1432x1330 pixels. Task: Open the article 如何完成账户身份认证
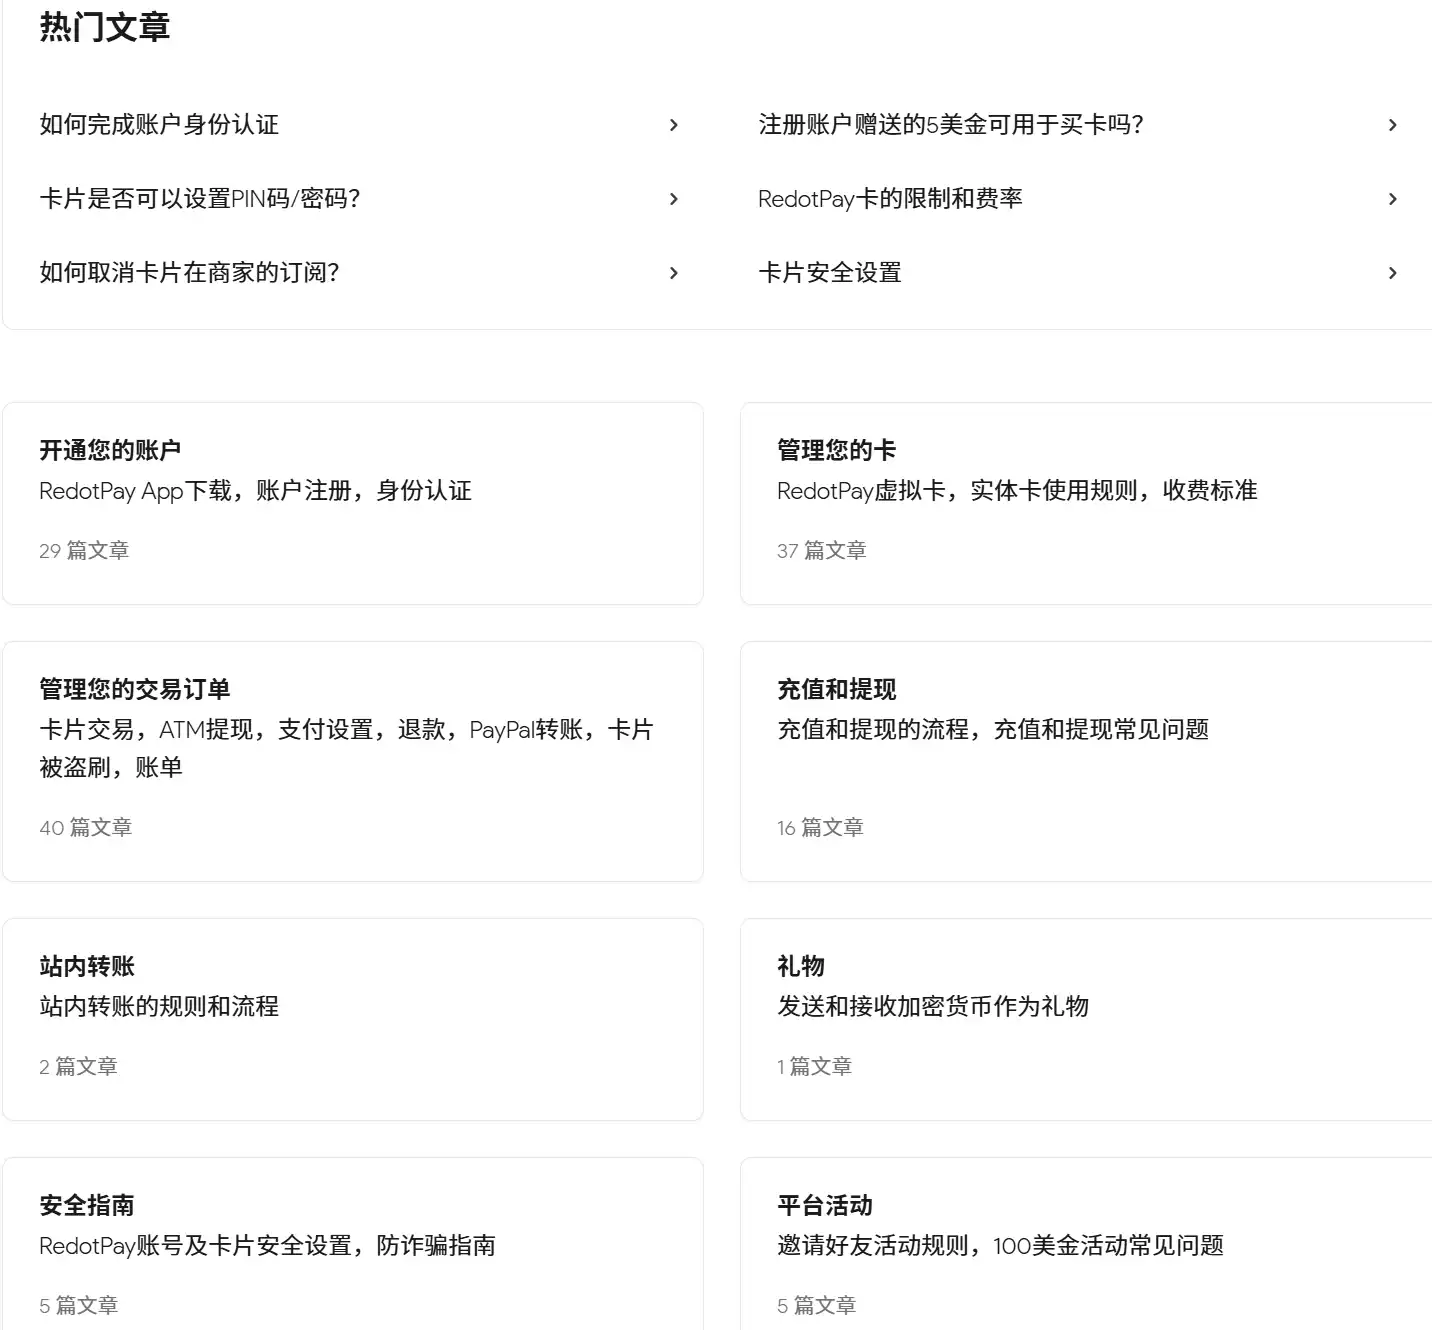pyautogui.click(x=159, y=124)
